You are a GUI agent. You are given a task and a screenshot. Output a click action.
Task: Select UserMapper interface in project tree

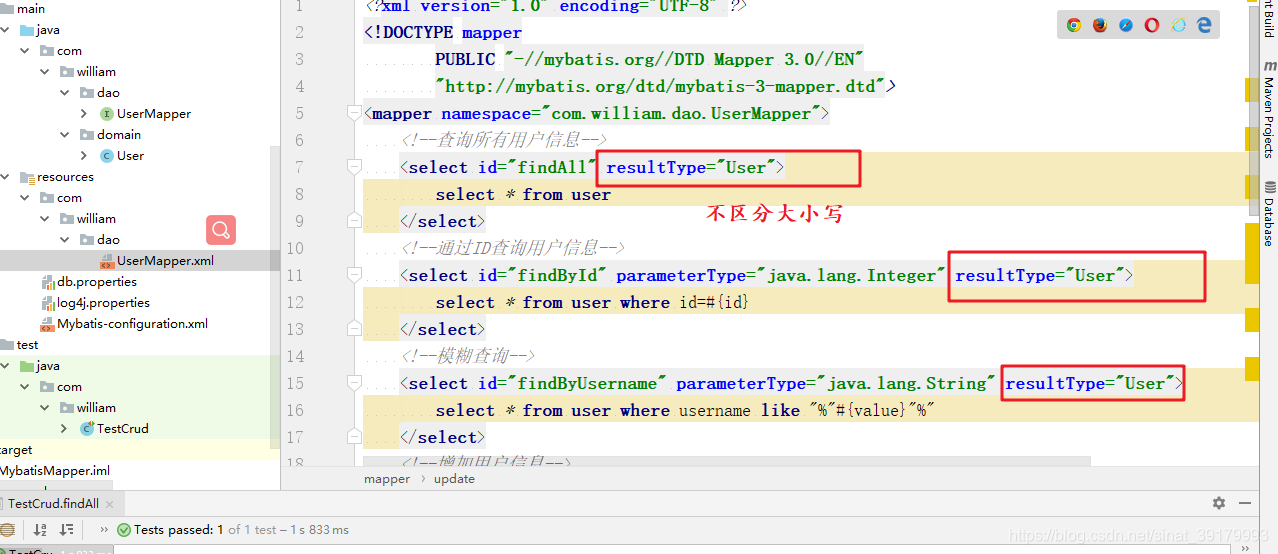[154, 114]
